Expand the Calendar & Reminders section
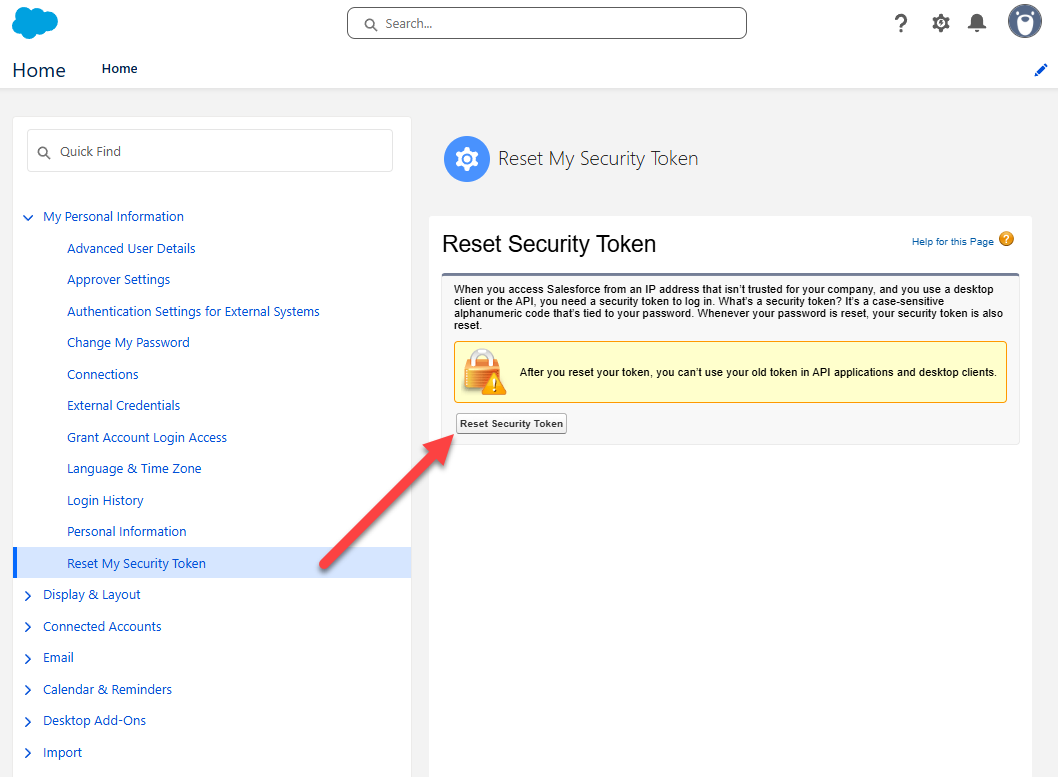 coord(28,690)
